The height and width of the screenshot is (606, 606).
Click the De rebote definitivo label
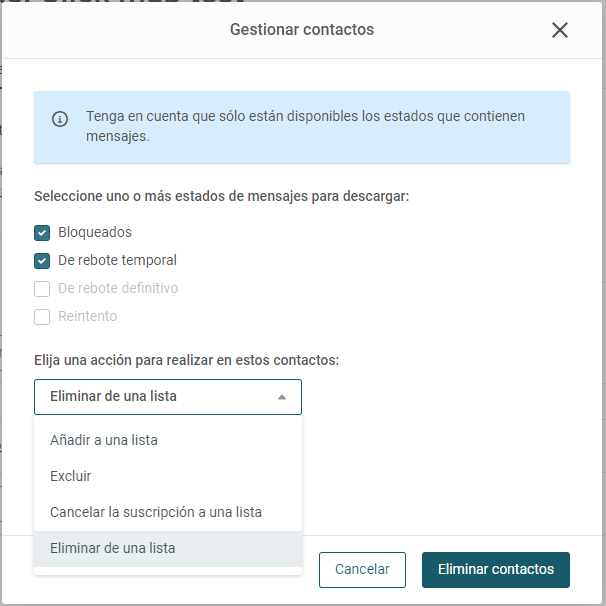coord(118,288)
